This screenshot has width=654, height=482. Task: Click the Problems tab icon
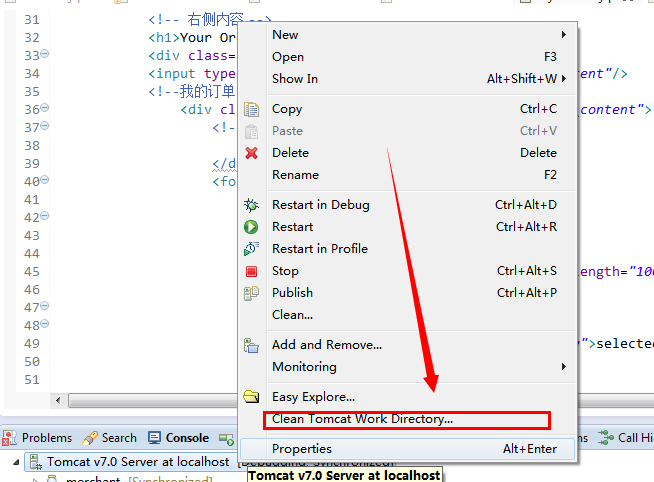click(x=9, y=438)
